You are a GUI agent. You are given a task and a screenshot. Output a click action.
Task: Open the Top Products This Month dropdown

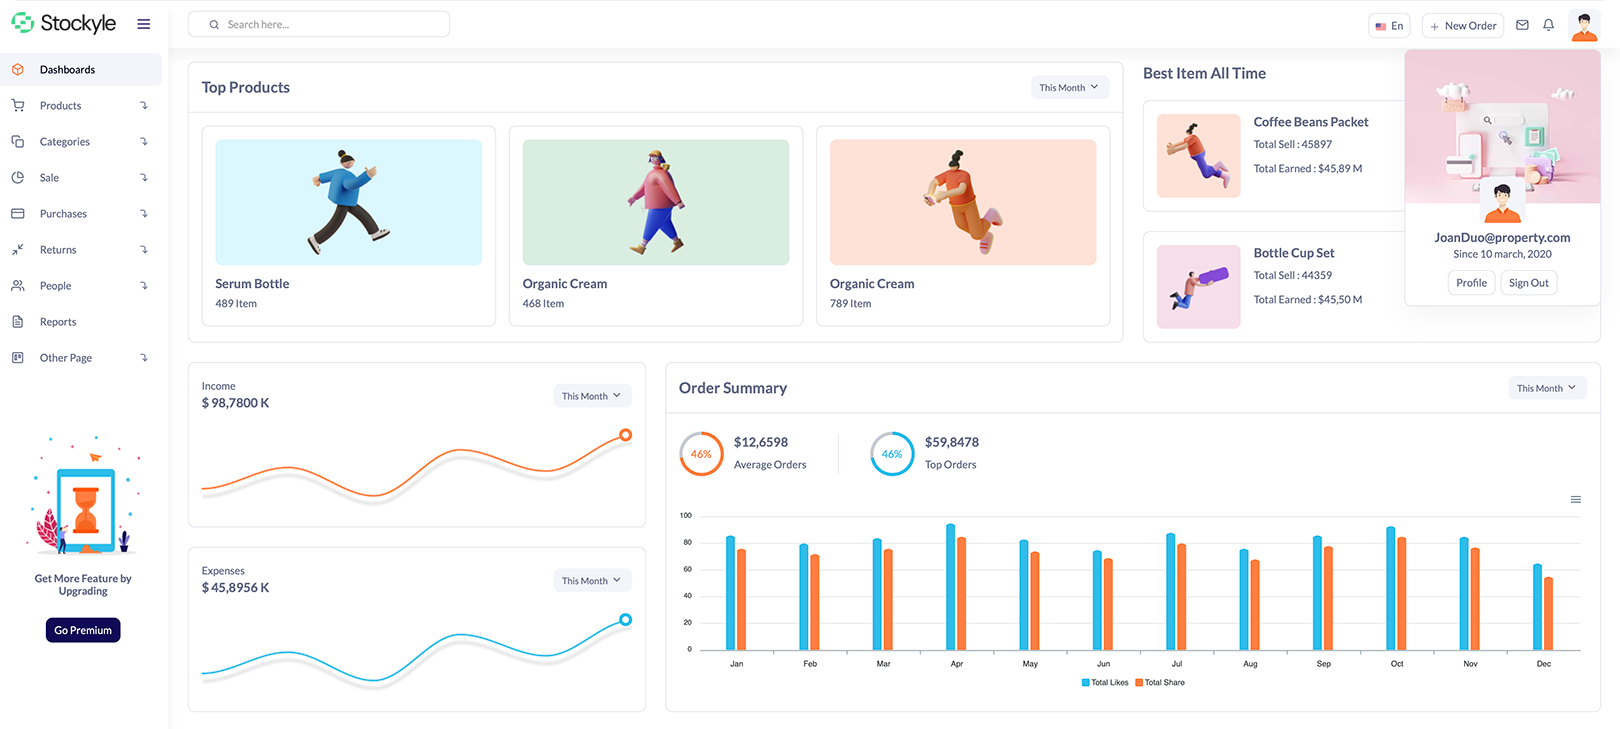[1068, 88]
